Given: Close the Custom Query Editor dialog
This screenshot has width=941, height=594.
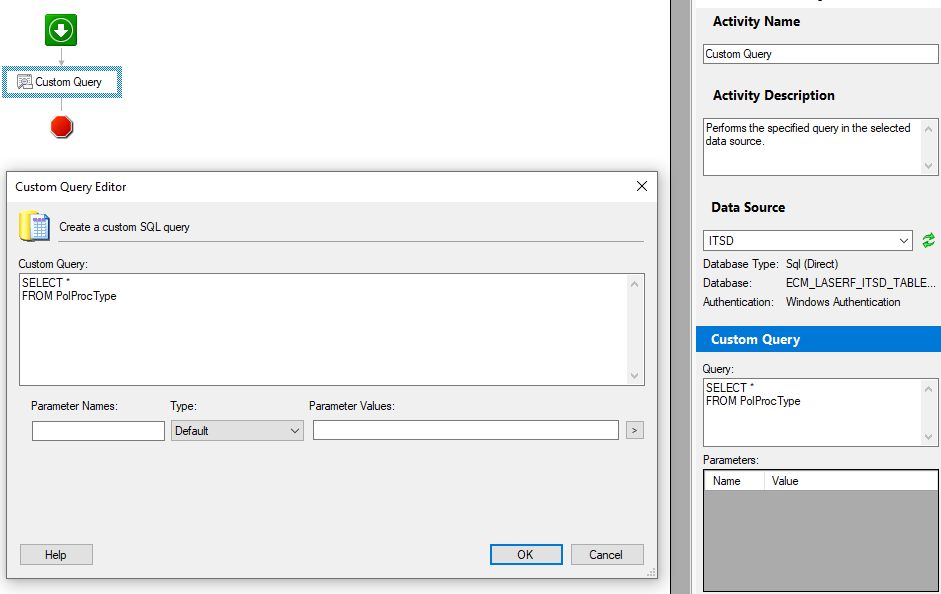Looking at the screenshot, I should (642, 187).
